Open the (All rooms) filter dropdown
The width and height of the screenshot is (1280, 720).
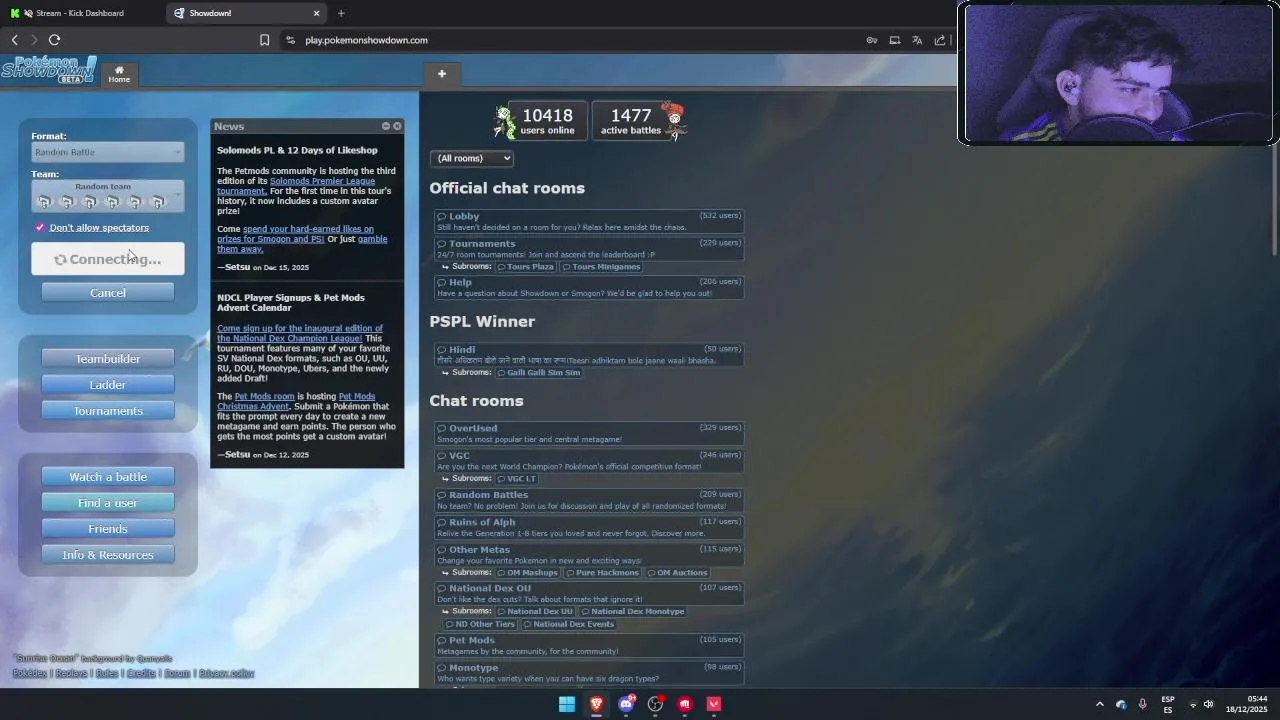point(471,158)
